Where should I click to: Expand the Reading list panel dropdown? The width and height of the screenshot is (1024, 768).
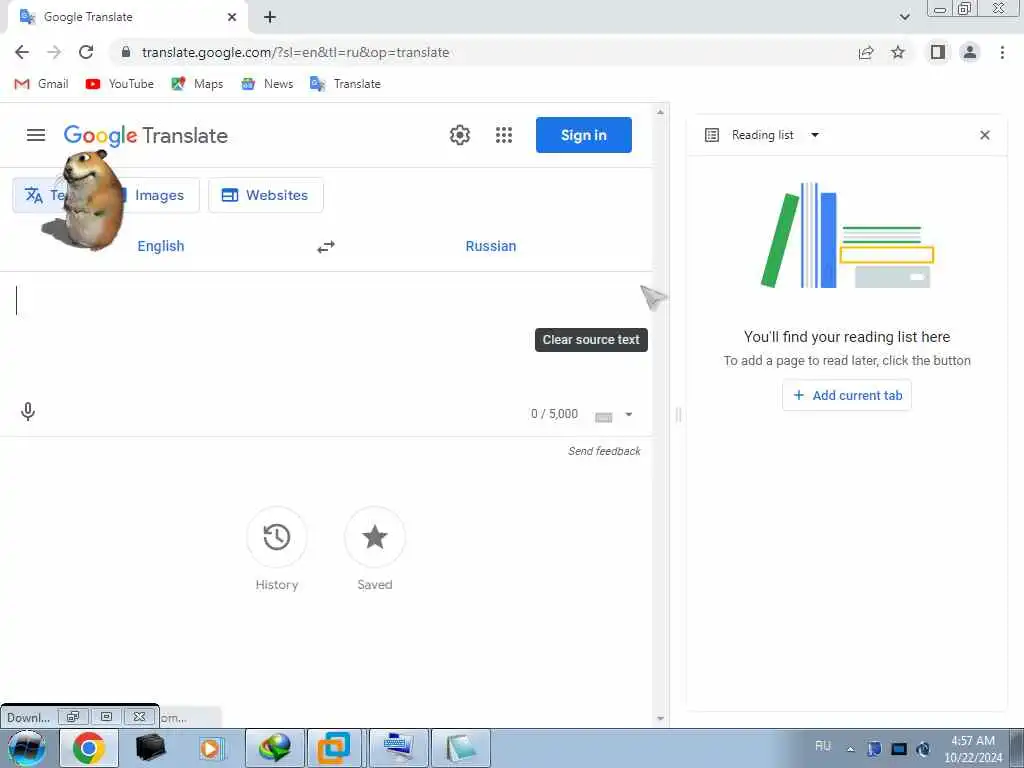814,135
